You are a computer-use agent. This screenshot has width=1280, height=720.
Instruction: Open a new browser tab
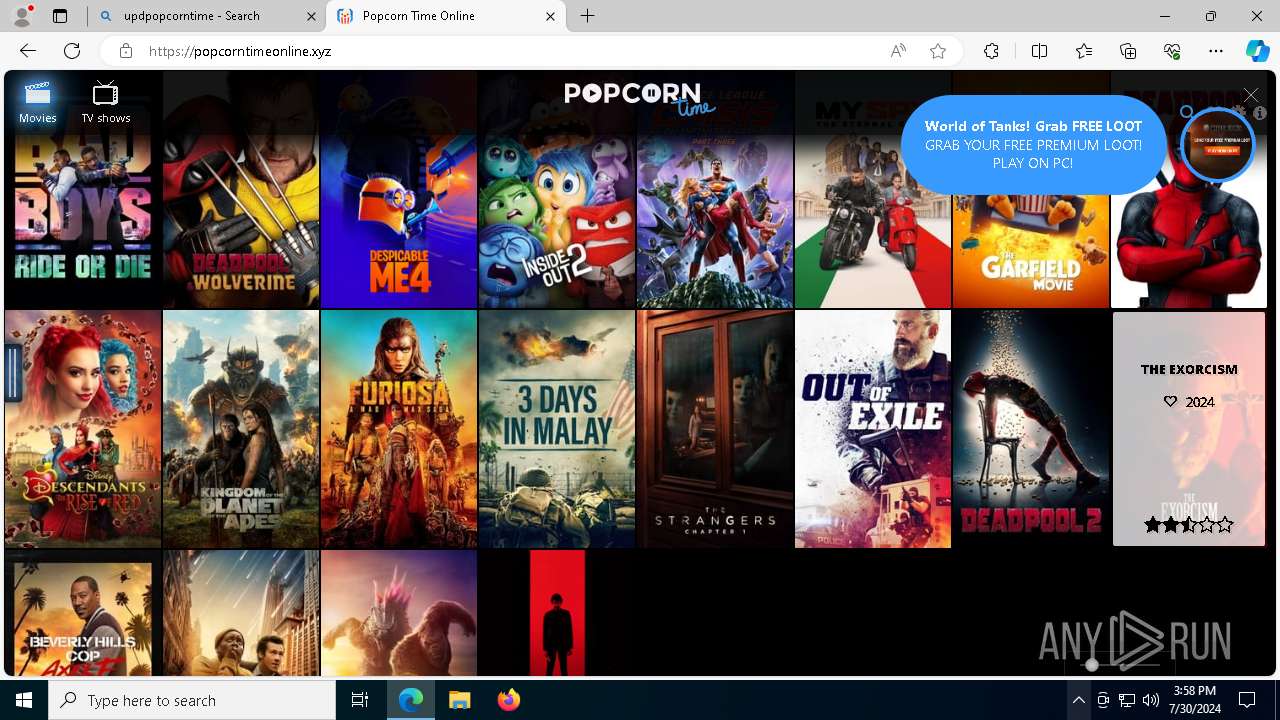click(x=588, y=16)
